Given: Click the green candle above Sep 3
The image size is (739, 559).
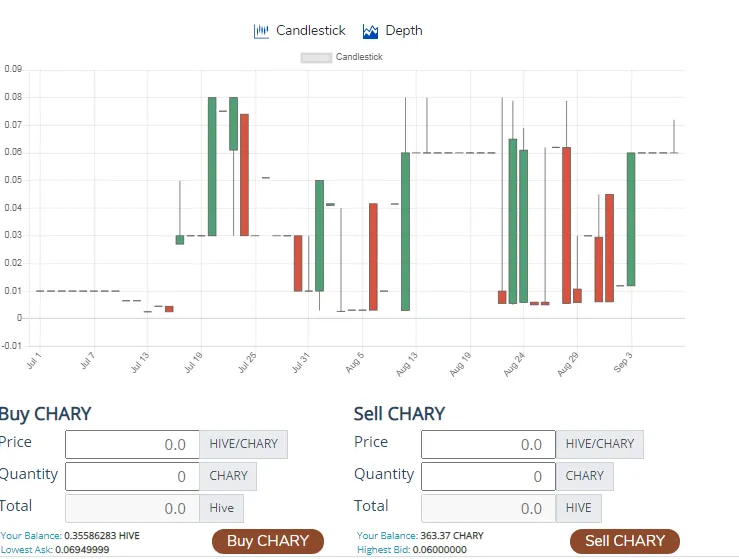Looking at the screenshot, I should click(x=631, y=219).
